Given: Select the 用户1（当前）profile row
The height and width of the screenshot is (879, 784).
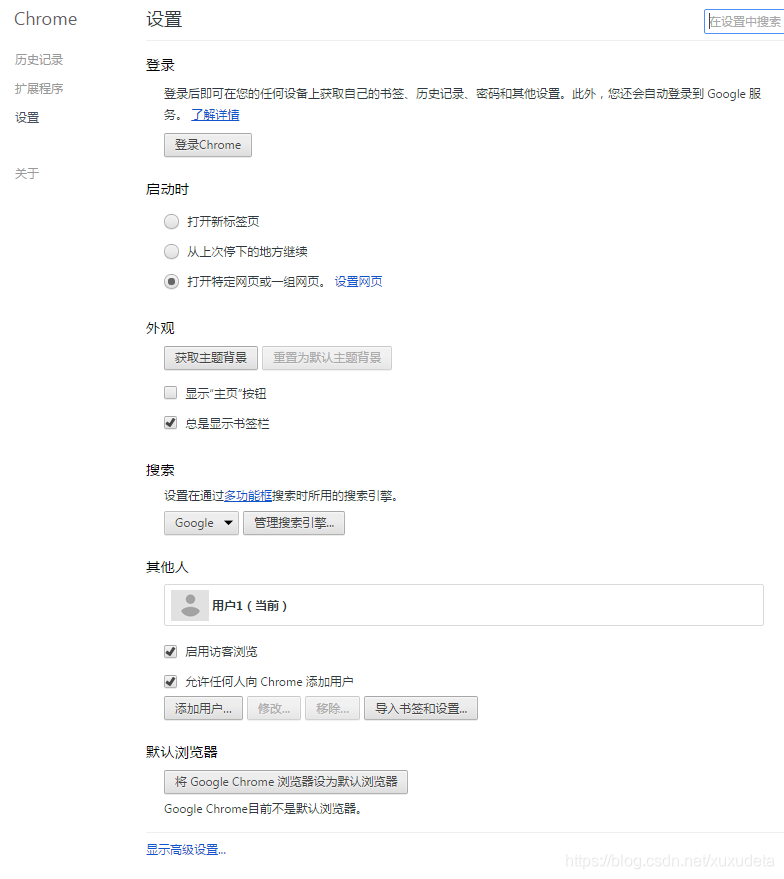Looking at the screenshot, I should [x=463, y=605].
